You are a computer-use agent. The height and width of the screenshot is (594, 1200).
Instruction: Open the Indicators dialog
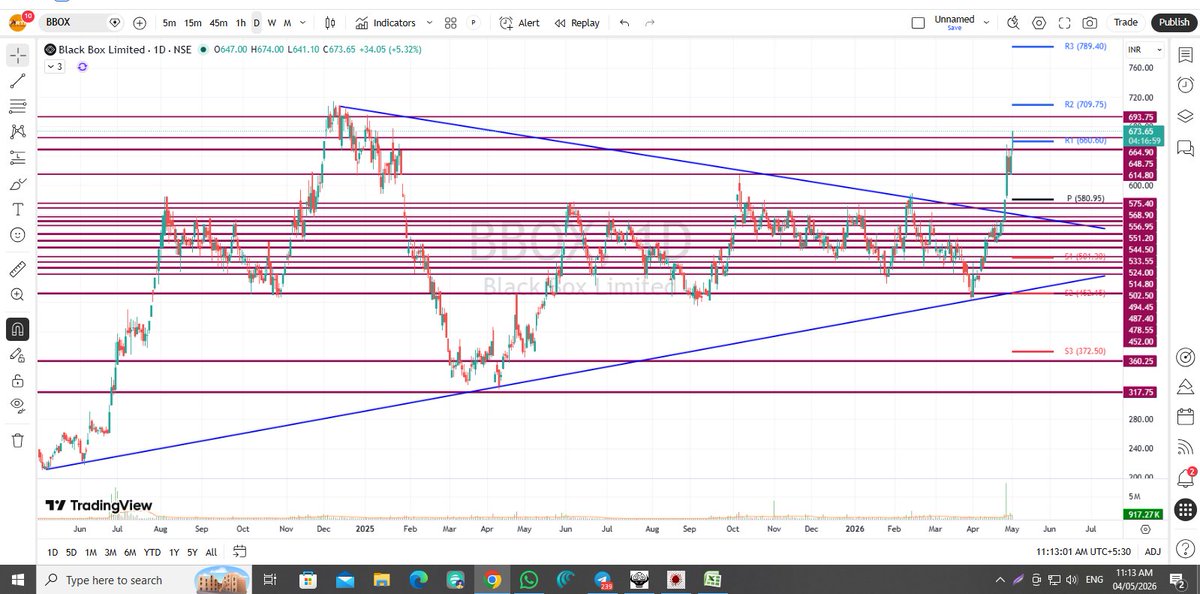click(385, 22)
